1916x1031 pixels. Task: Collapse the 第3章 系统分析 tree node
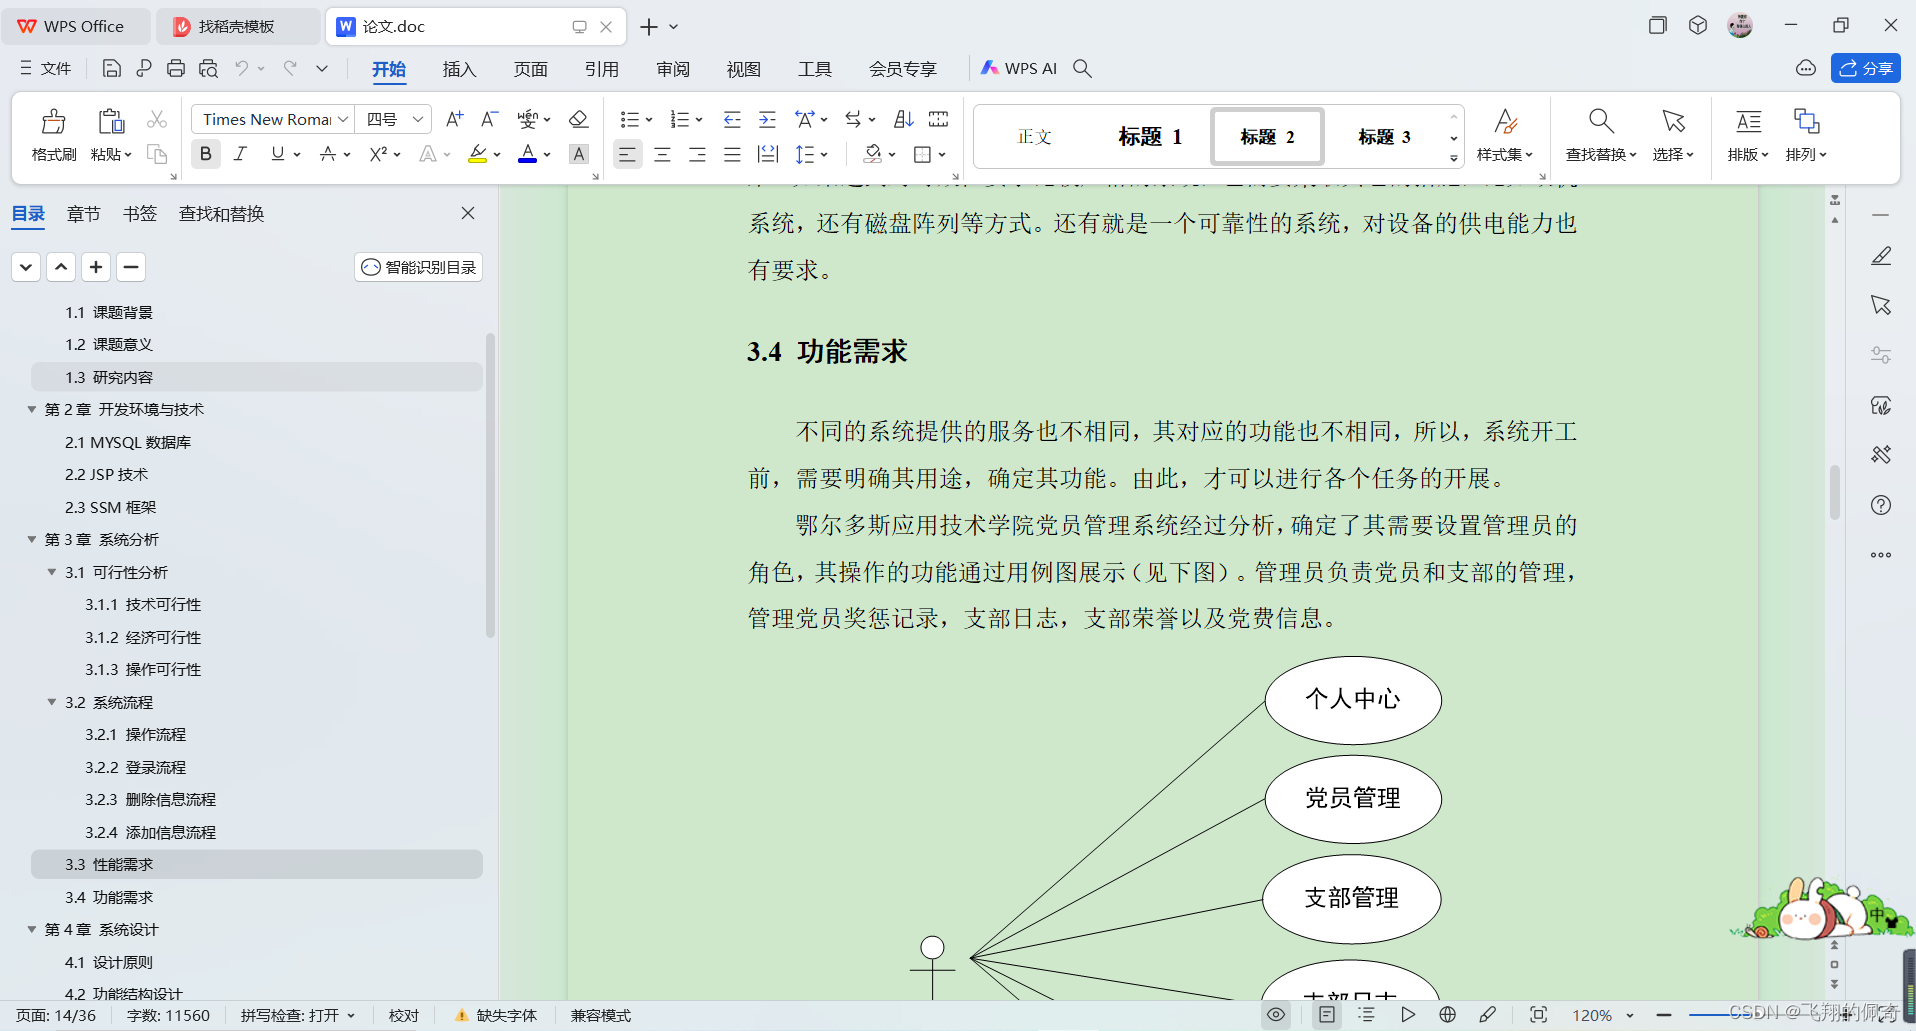(32, 539)
